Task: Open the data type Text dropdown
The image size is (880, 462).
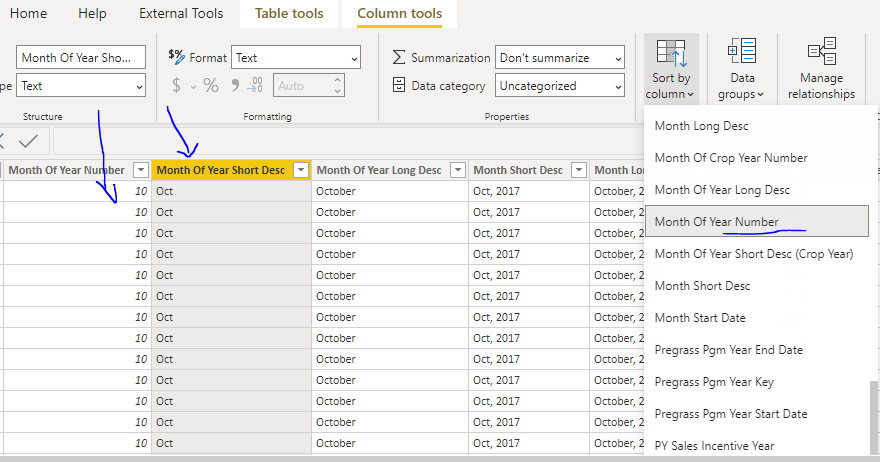Action: click(x=81, y=85)
